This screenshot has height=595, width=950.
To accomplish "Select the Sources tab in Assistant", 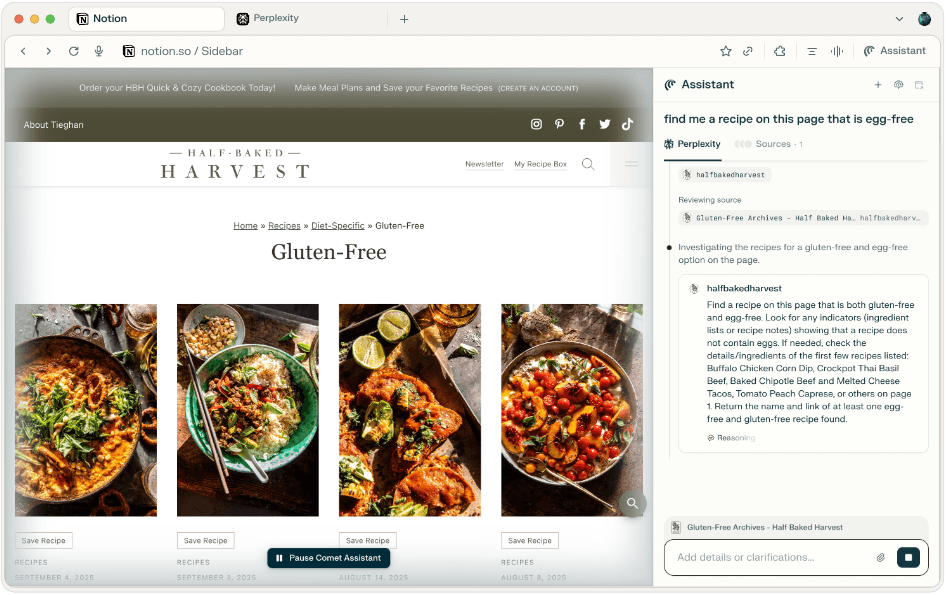I will point(768,144).
